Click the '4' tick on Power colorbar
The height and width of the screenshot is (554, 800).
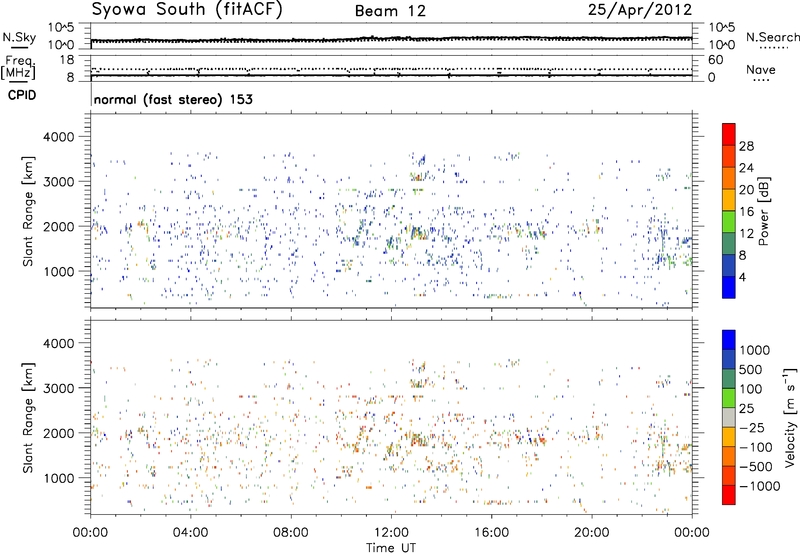743,277
